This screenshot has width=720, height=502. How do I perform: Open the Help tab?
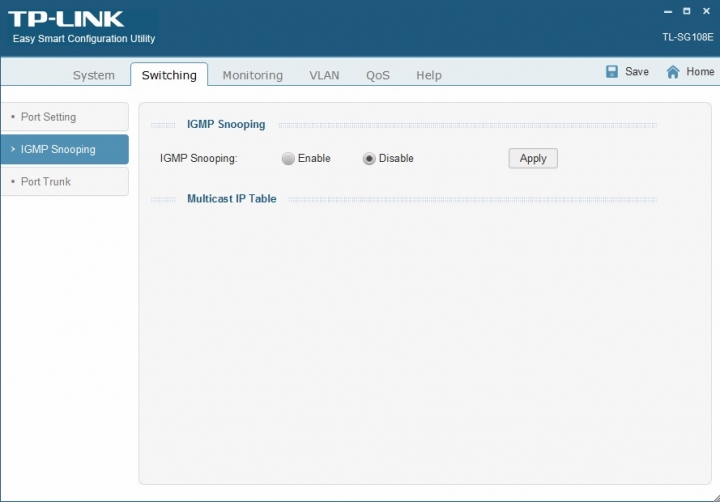pos(429,75)
